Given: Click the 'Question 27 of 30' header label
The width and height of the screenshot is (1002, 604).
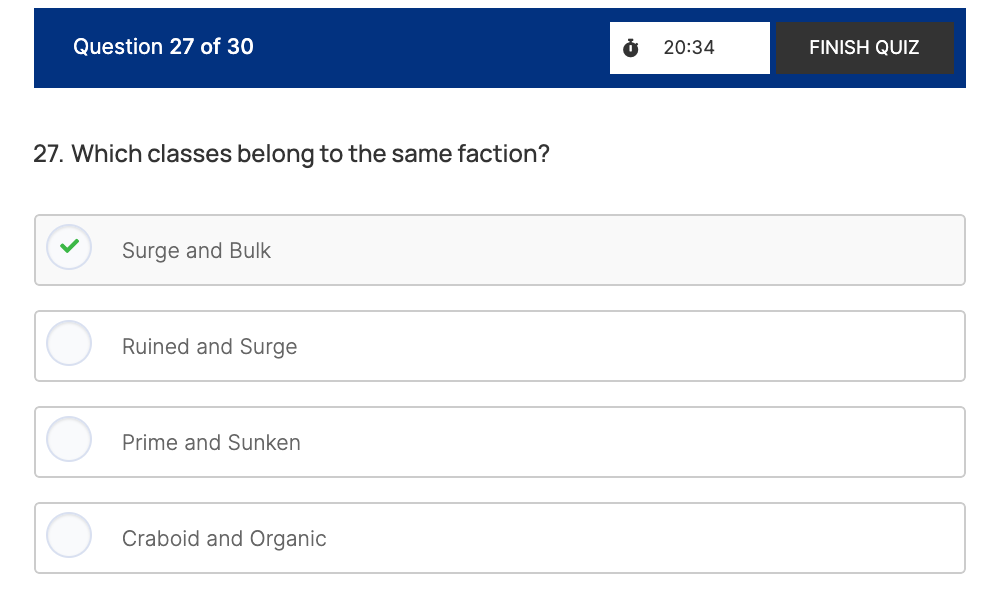Looking at the screenshot, I should 163,47.
